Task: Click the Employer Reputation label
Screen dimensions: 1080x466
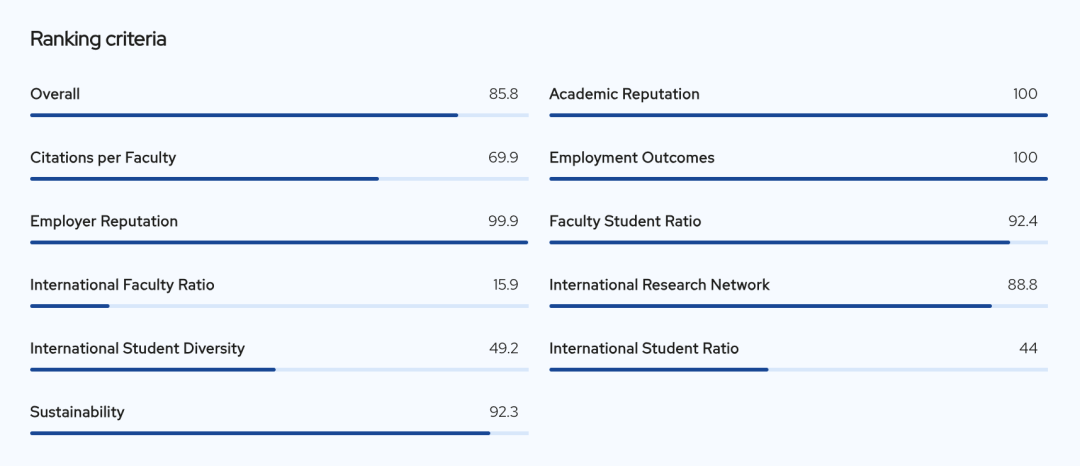Action: coord(104,221)
